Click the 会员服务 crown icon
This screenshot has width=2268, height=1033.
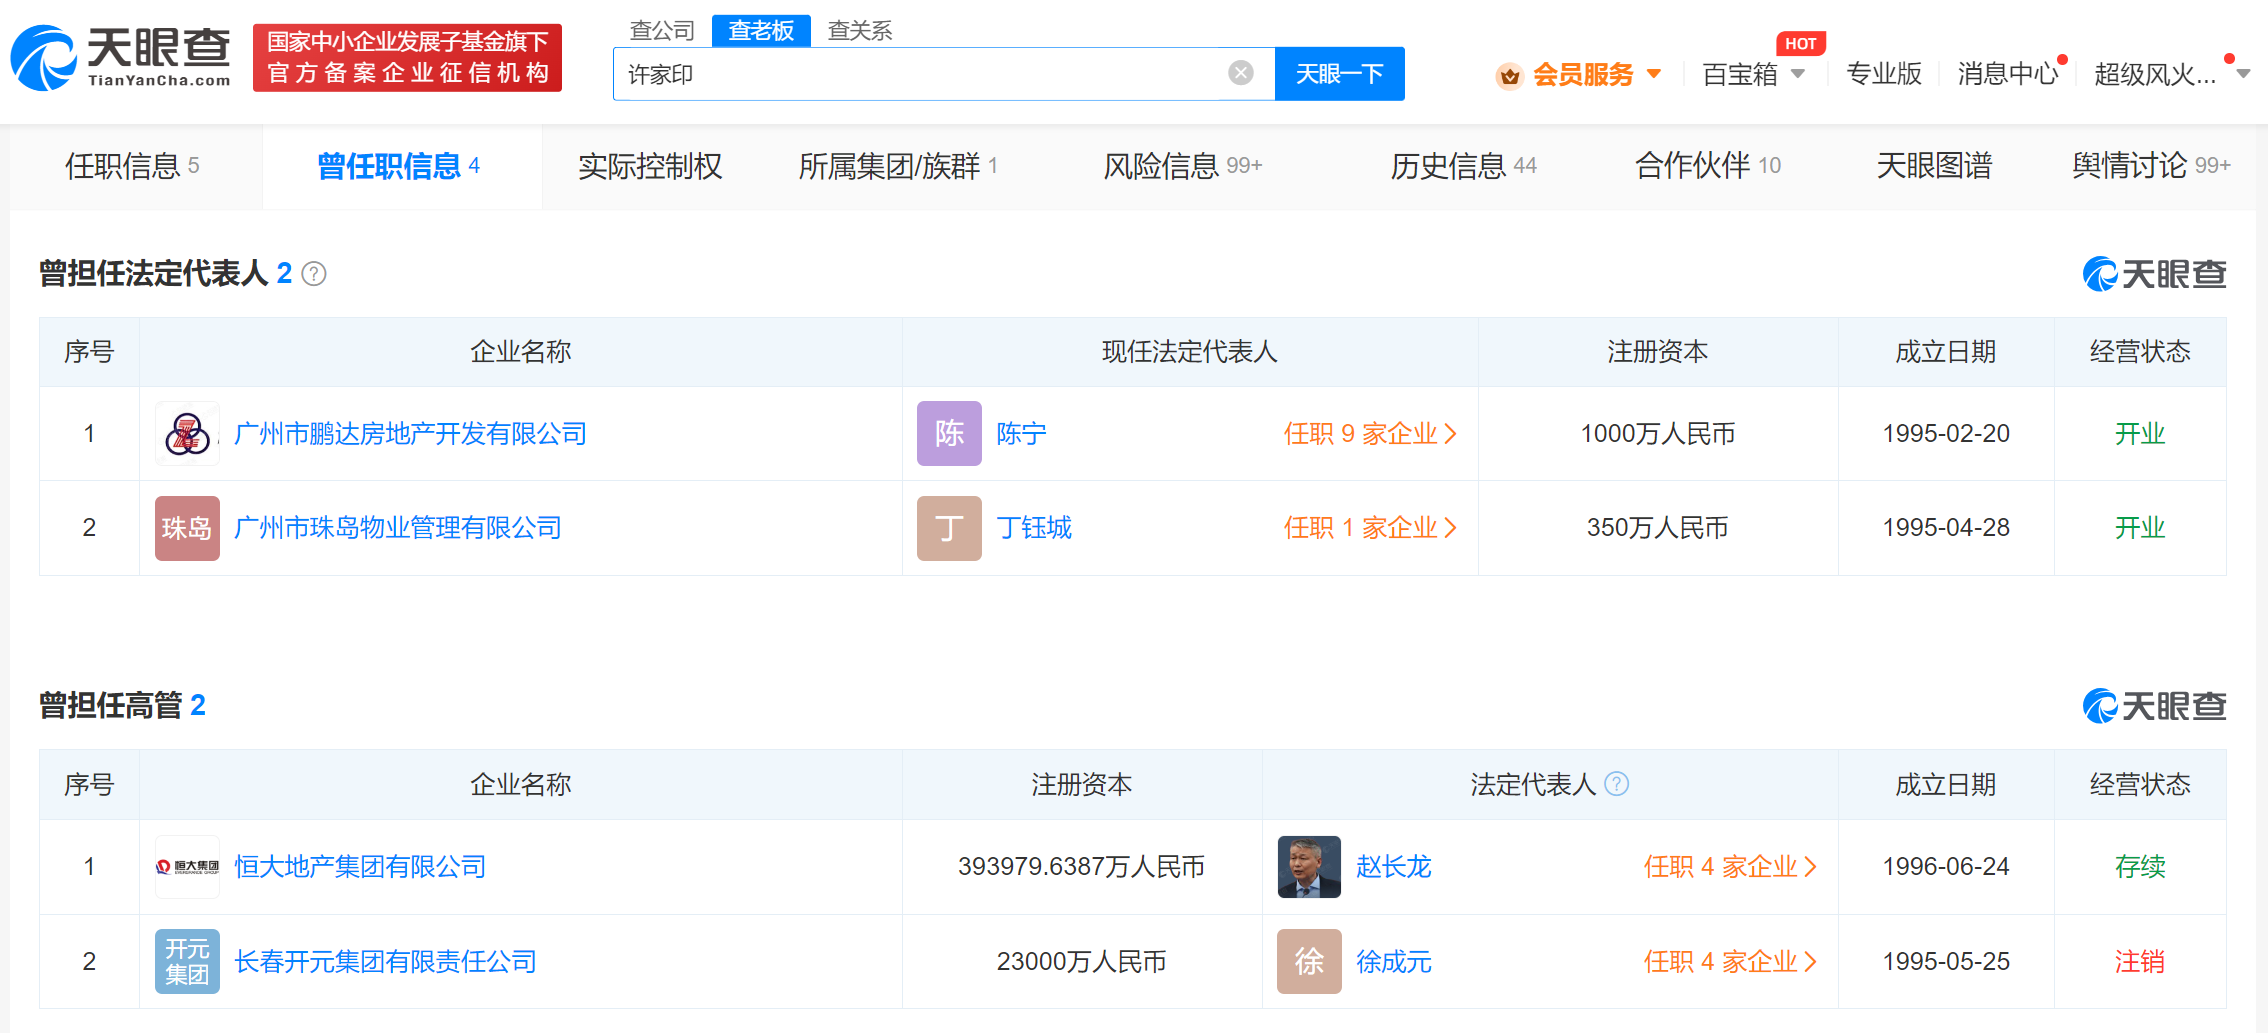(1509, 75)
